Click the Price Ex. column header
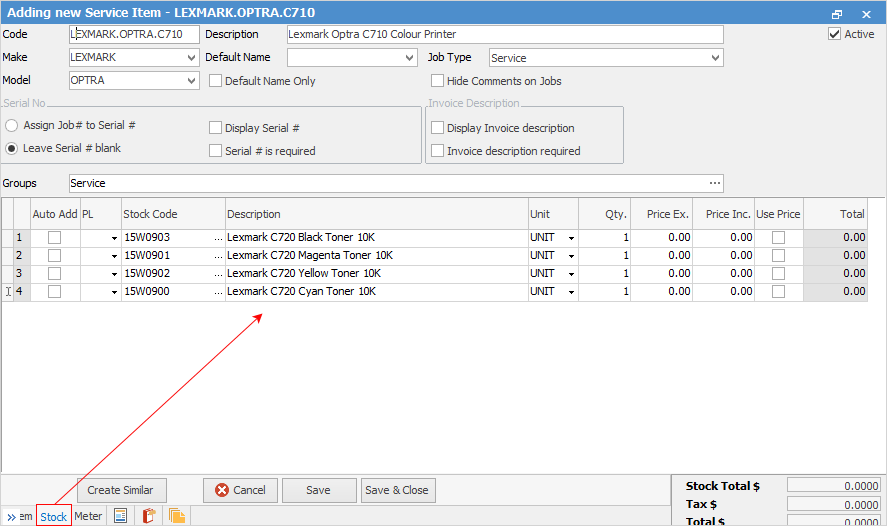887x526 pixels. (661, 214)
